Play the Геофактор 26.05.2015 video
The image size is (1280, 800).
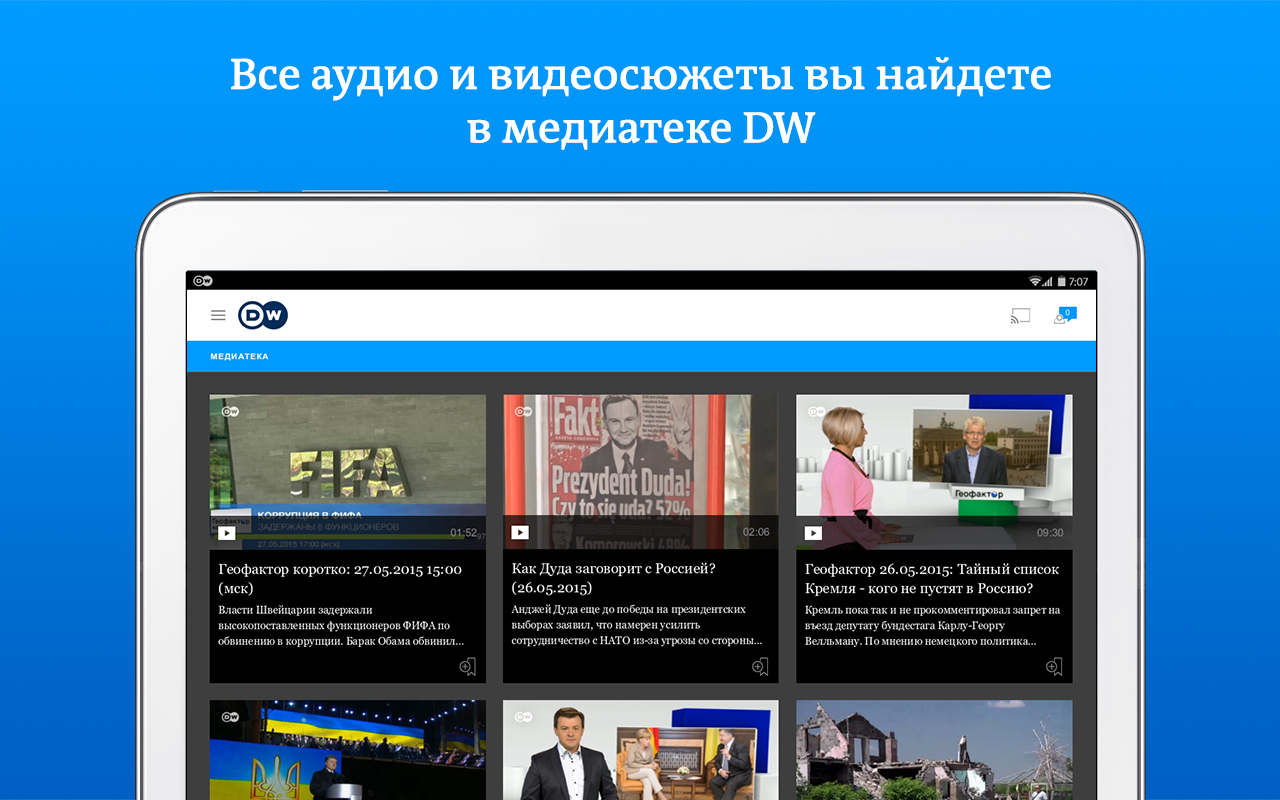[813, 533]
